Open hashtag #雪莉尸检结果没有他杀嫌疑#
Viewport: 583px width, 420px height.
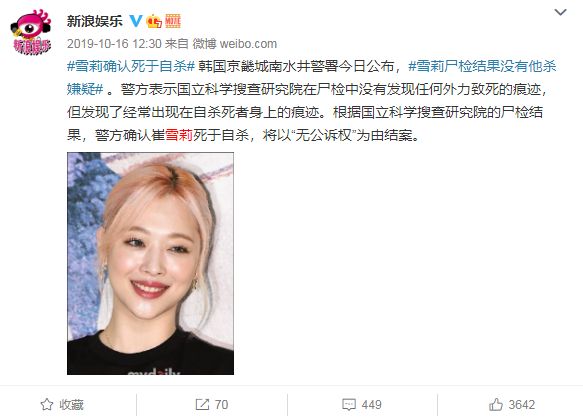[312, 78]
